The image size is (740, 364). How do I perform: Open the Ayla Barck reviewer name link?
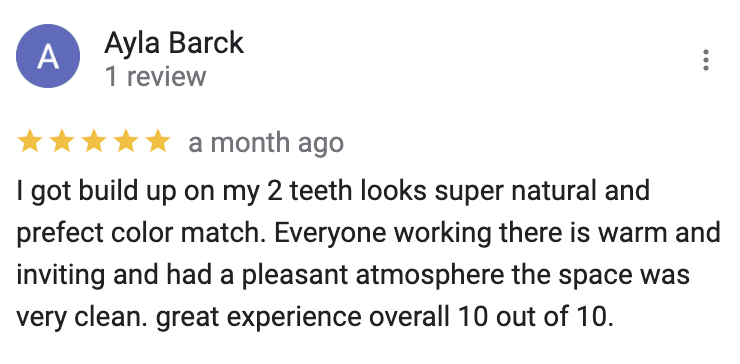coord(174,43)
